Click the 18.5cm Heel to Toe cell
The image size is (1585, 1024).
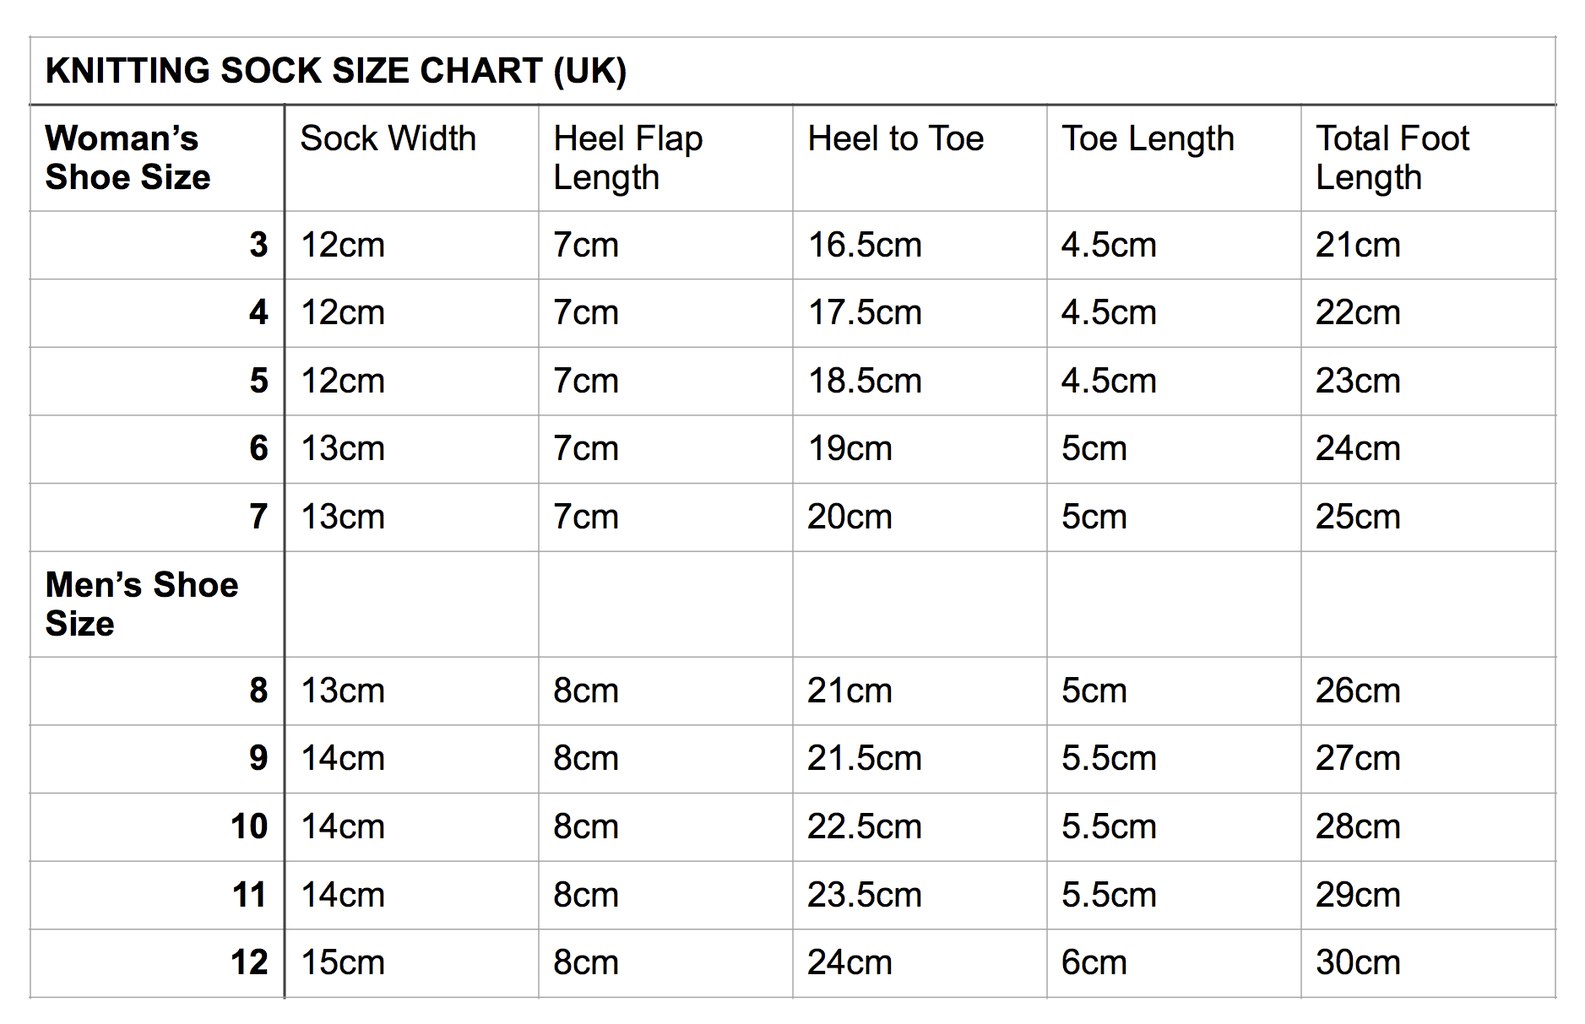[x=864, y=381]
